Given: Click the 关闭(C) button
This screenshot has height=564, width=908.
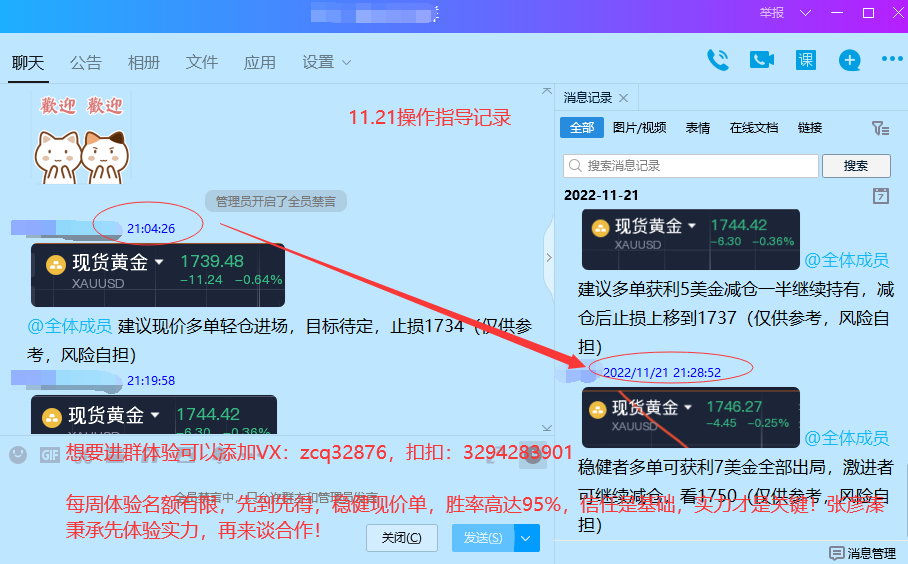Looking at the screenshot, I should (402, 538).
